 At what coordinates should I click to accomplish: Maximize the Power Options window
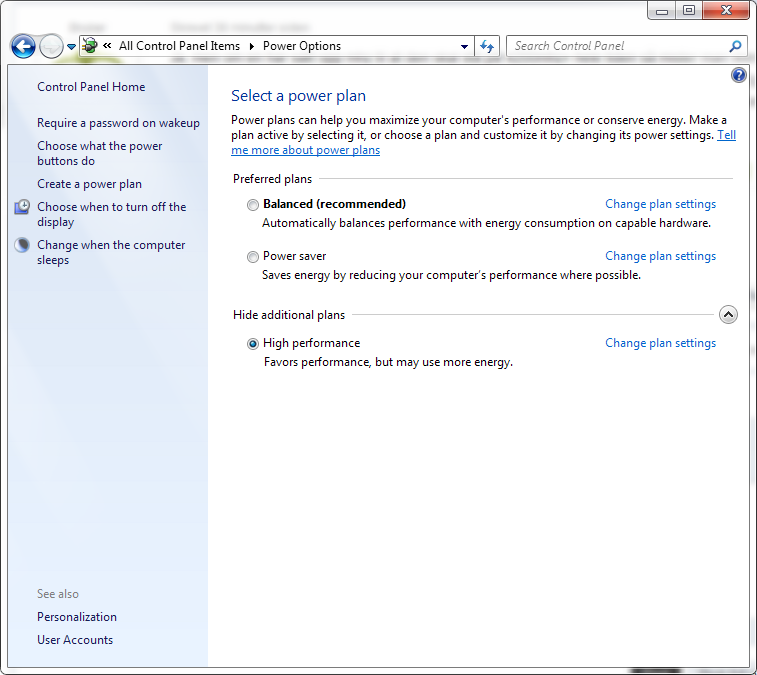(689, 11)
